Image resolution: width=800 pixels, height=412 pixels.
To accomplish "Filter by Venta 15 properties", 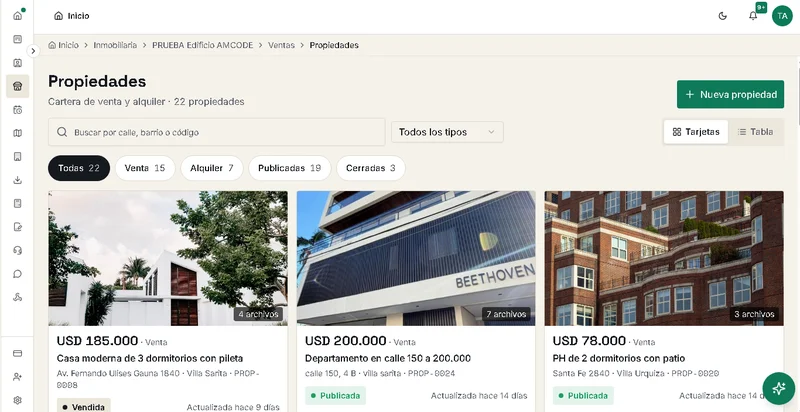I will pos(145,168).
